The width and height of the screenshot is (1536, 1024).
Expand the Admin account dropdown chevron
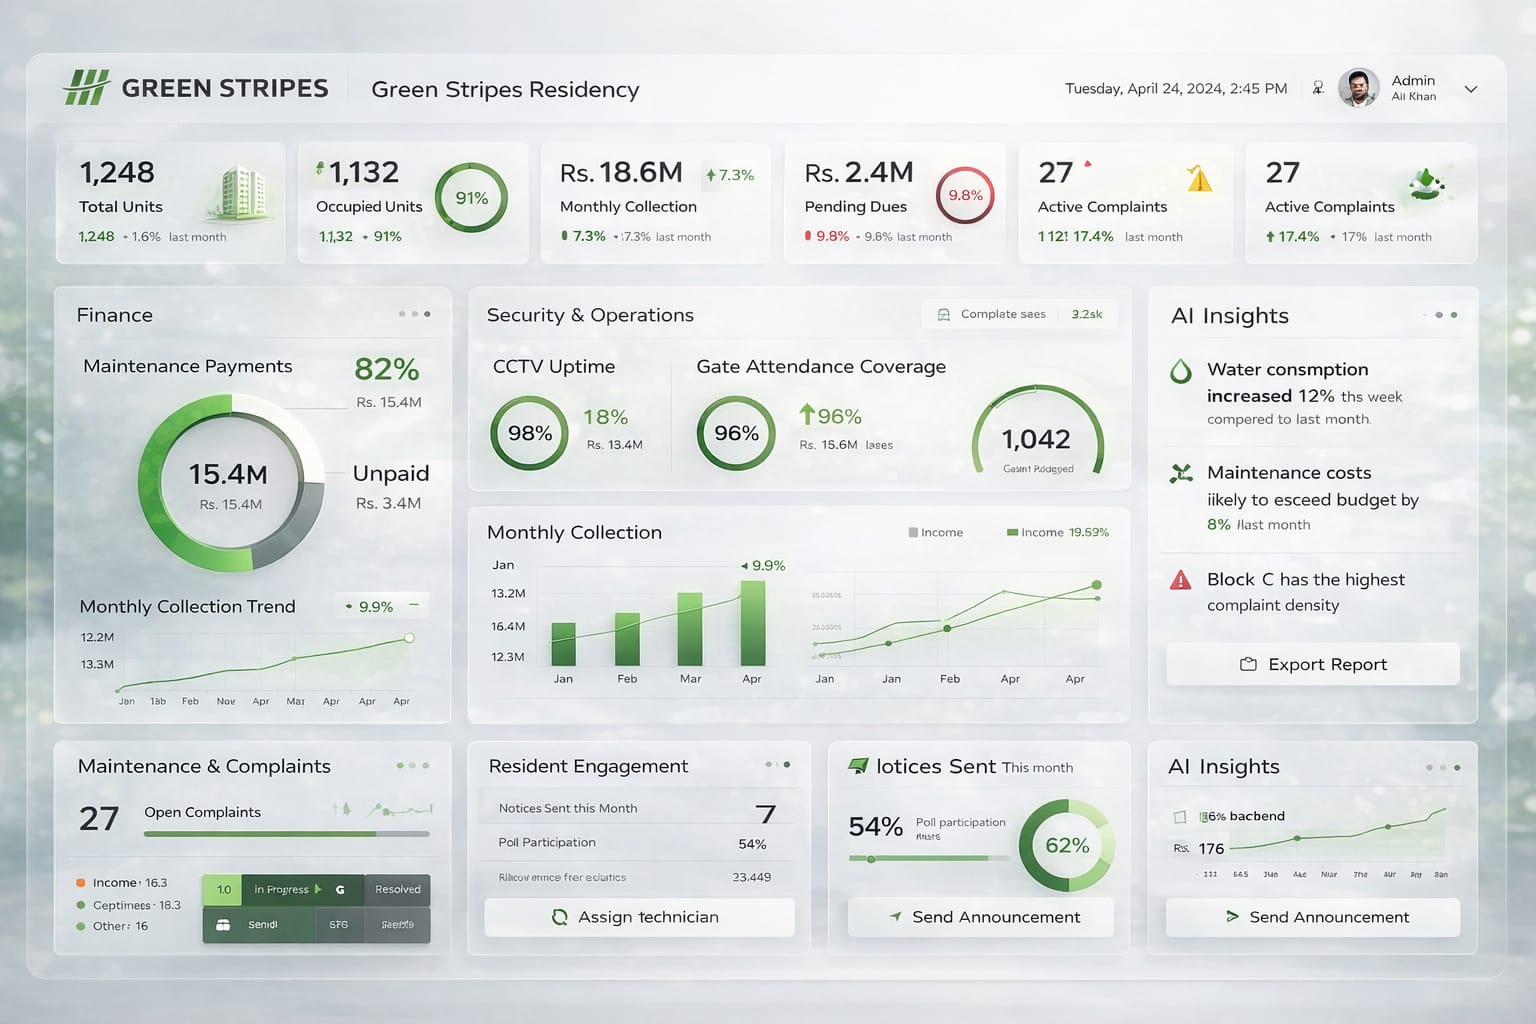point(1470,89)
